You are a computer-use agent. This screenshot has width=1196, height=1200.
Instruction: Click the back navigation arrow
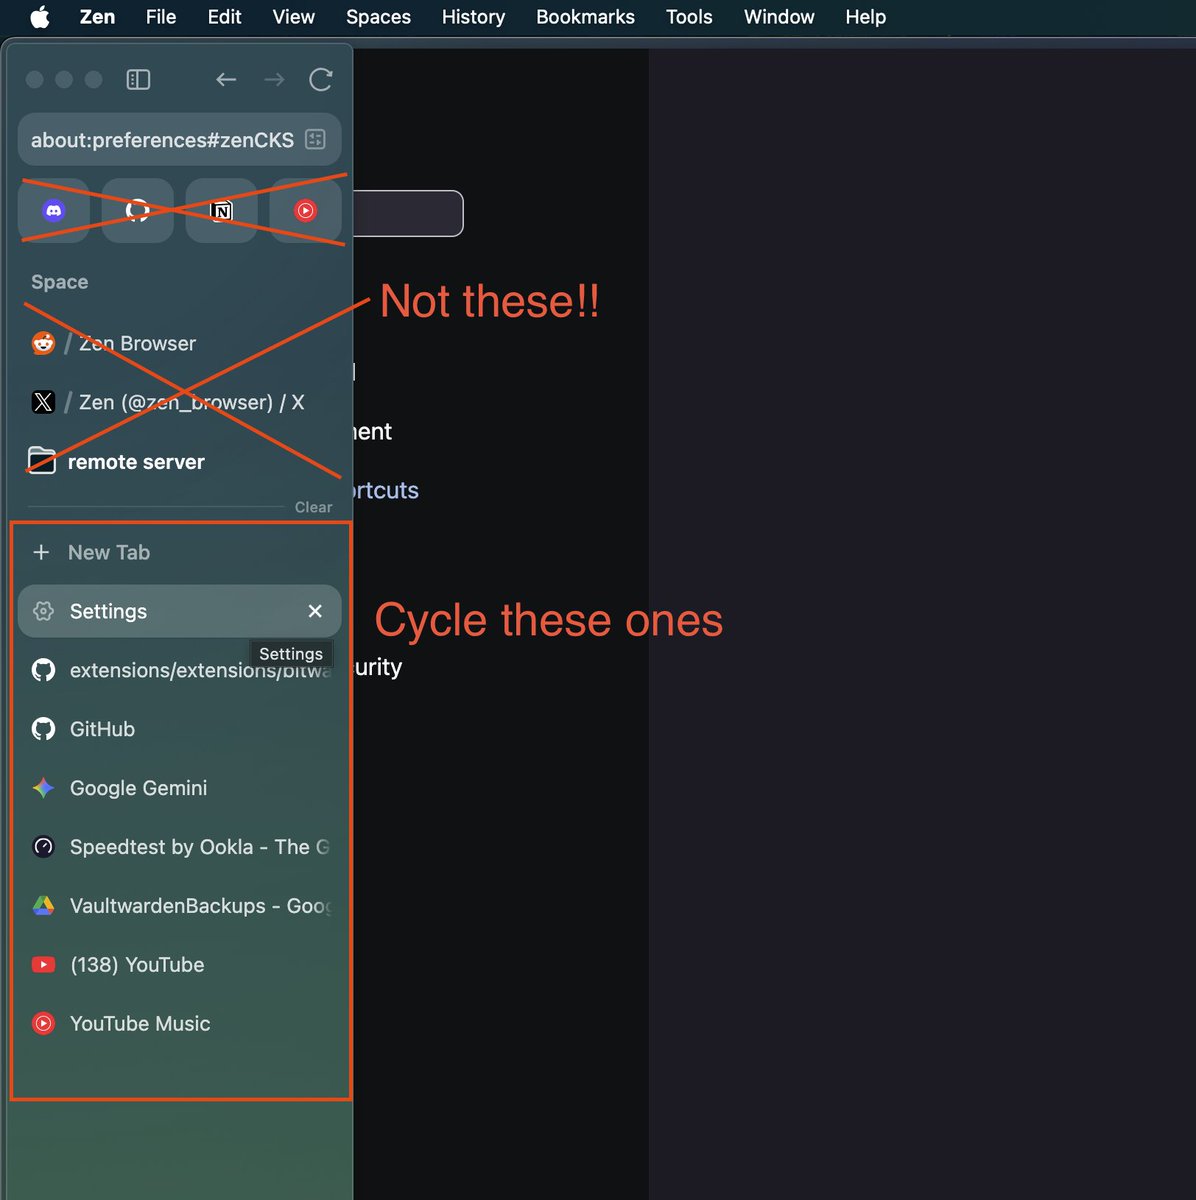(x=226, y=79)
